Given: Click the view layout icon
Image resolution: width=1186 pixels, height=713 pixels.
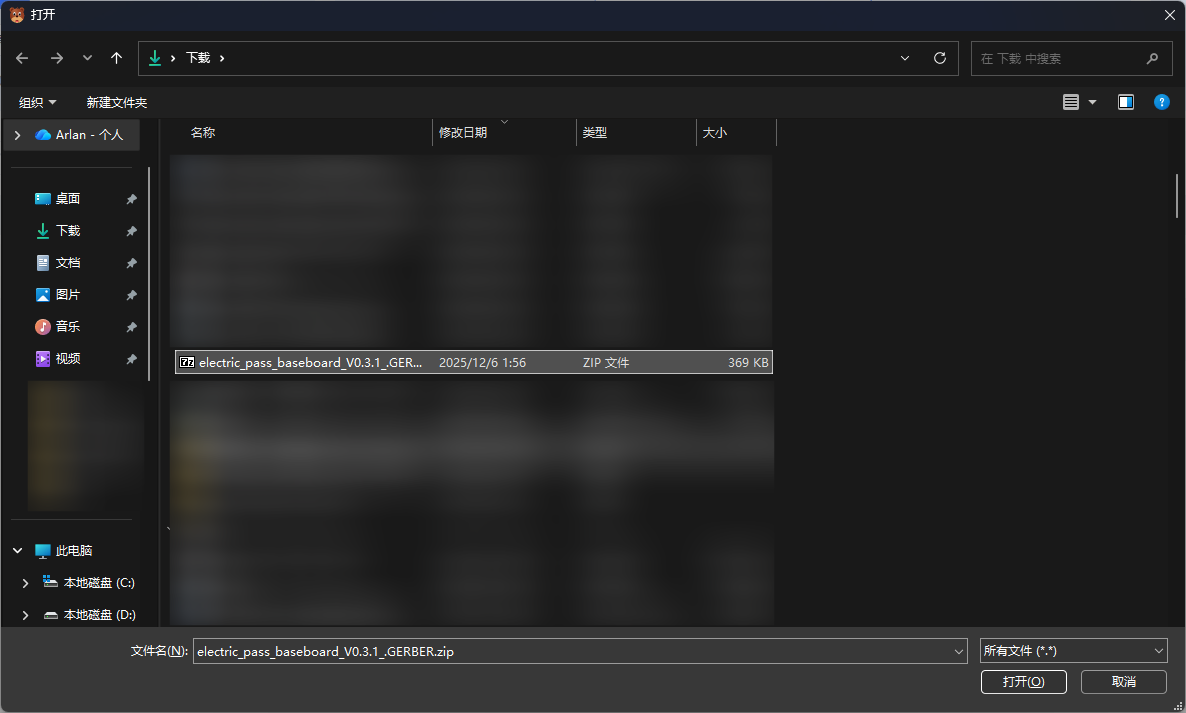Looking at the screenshot, I should point(1071,102).
